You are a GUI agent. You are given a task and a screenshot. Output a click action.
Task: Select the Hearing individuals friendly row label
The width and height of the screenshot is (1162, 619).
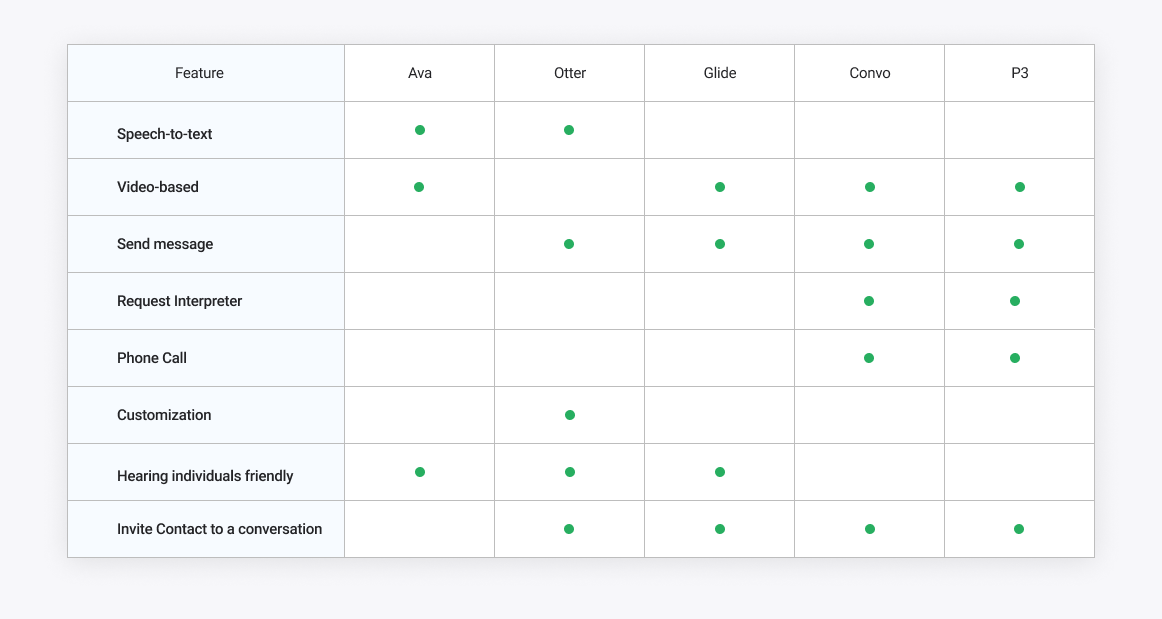205,476
